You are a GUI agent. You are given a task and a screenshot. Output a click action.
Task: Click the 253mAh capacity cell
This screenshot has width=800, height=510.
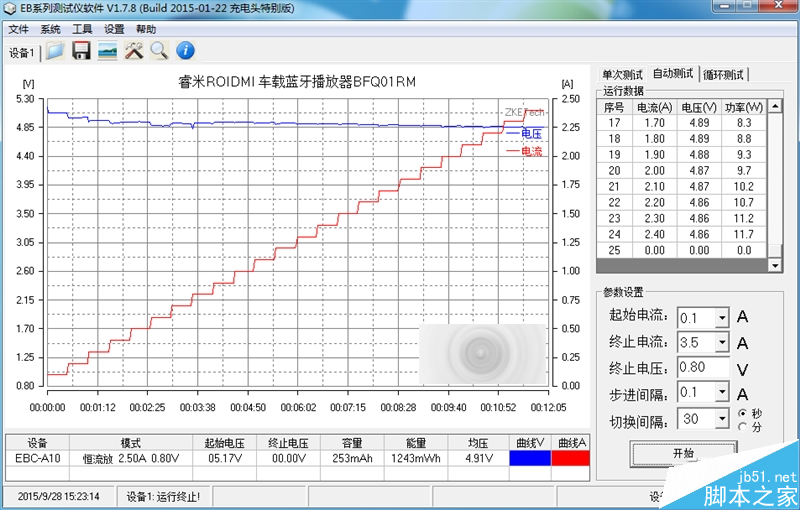point(352,458)
